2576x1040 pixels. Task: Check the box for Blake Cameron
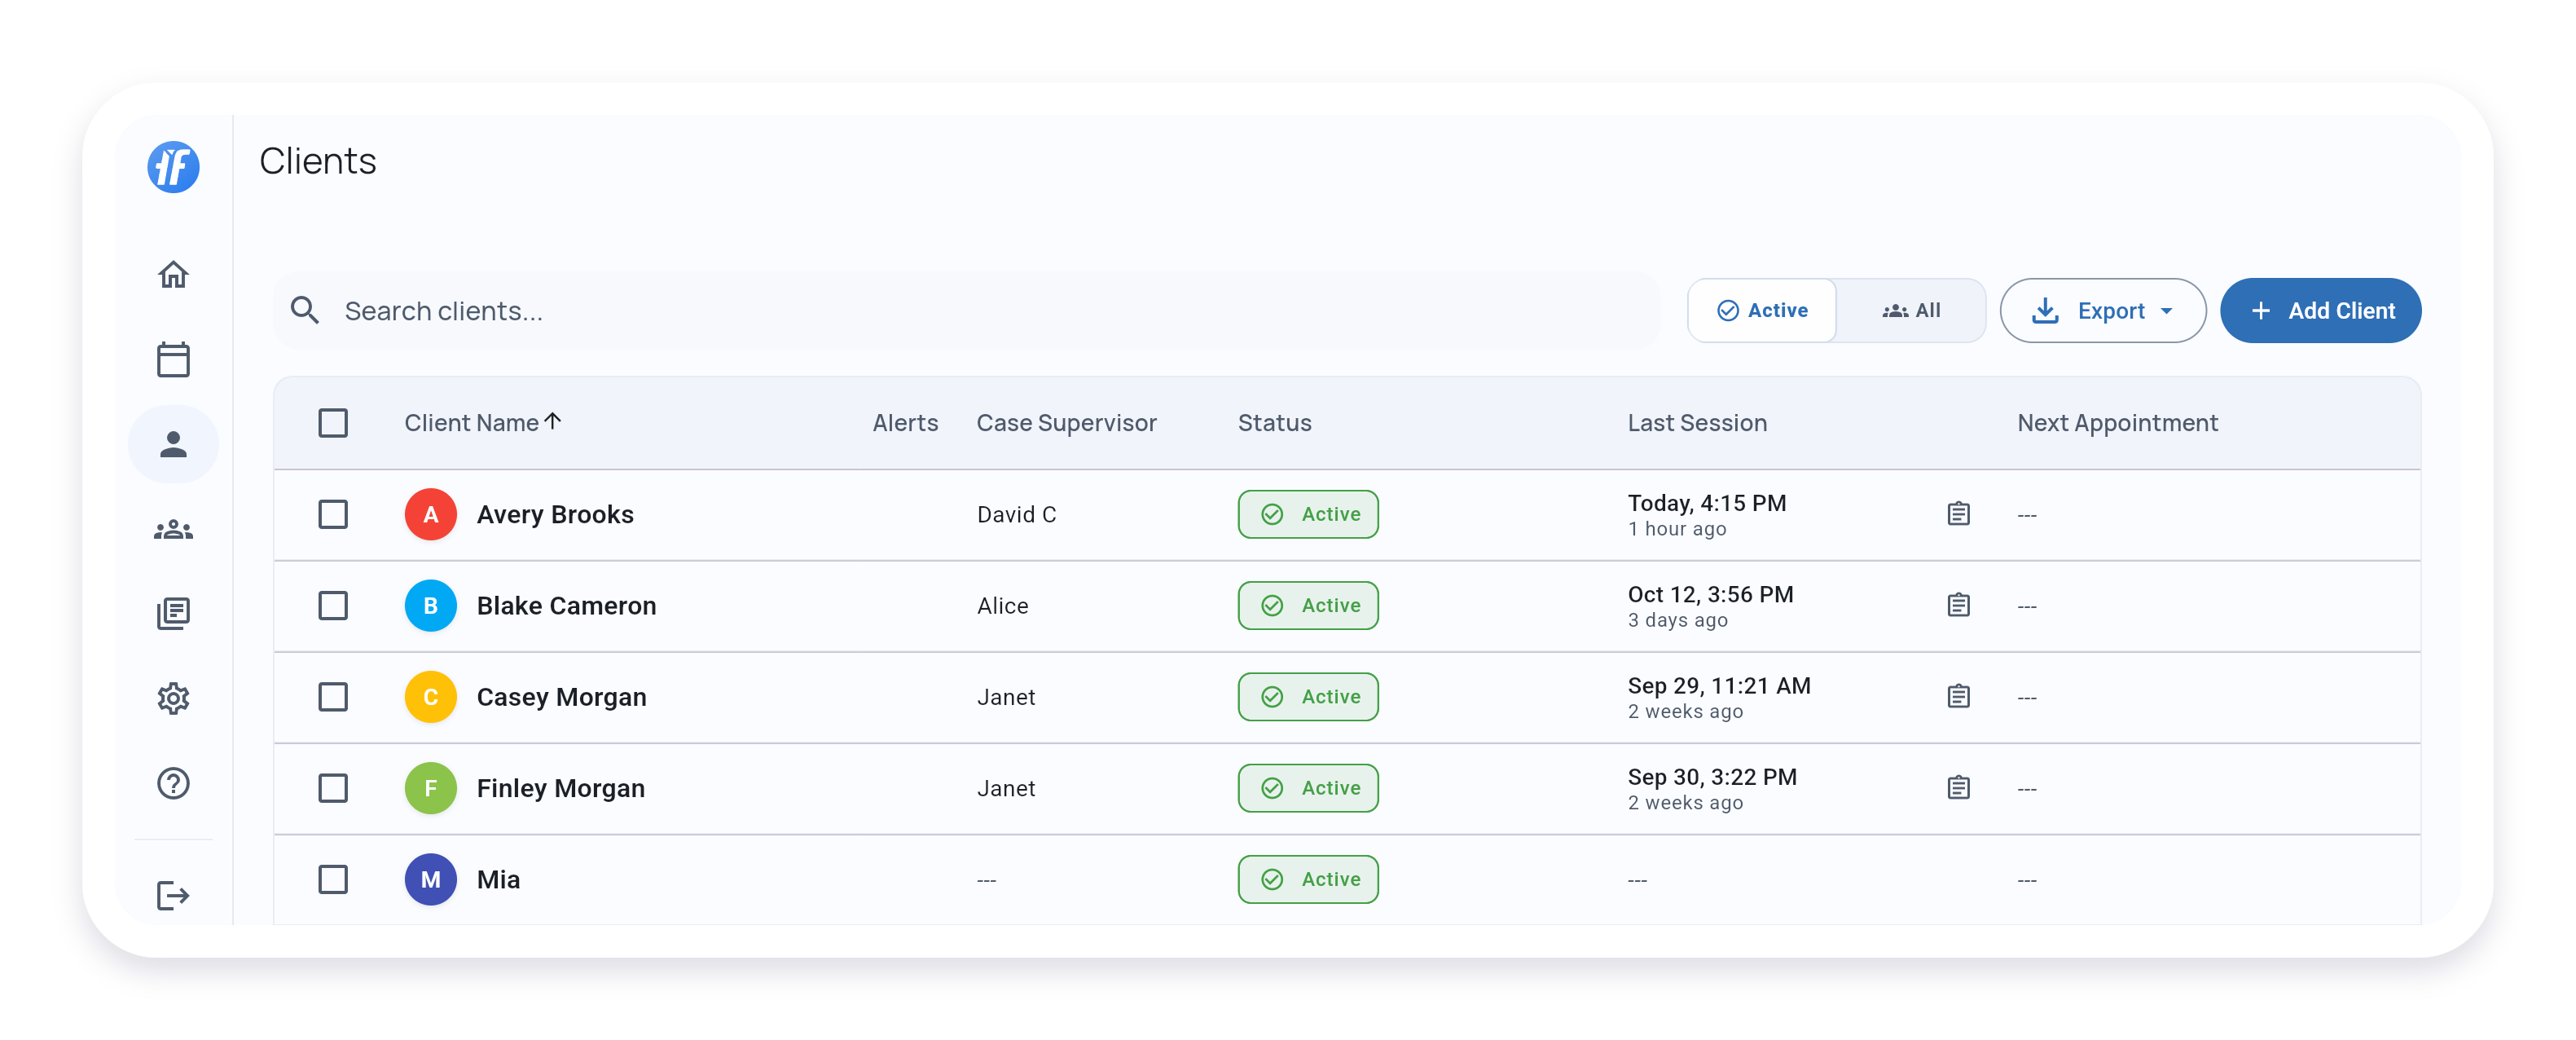point(333,605)
